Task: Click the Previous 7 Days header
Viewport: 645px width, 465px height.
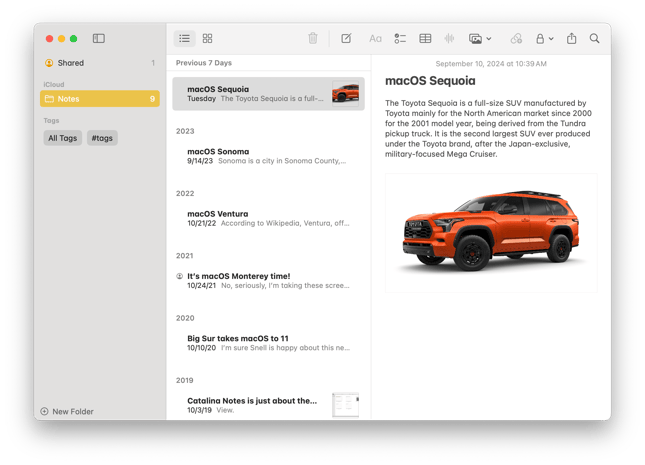Action: click(x=204, y=63)
